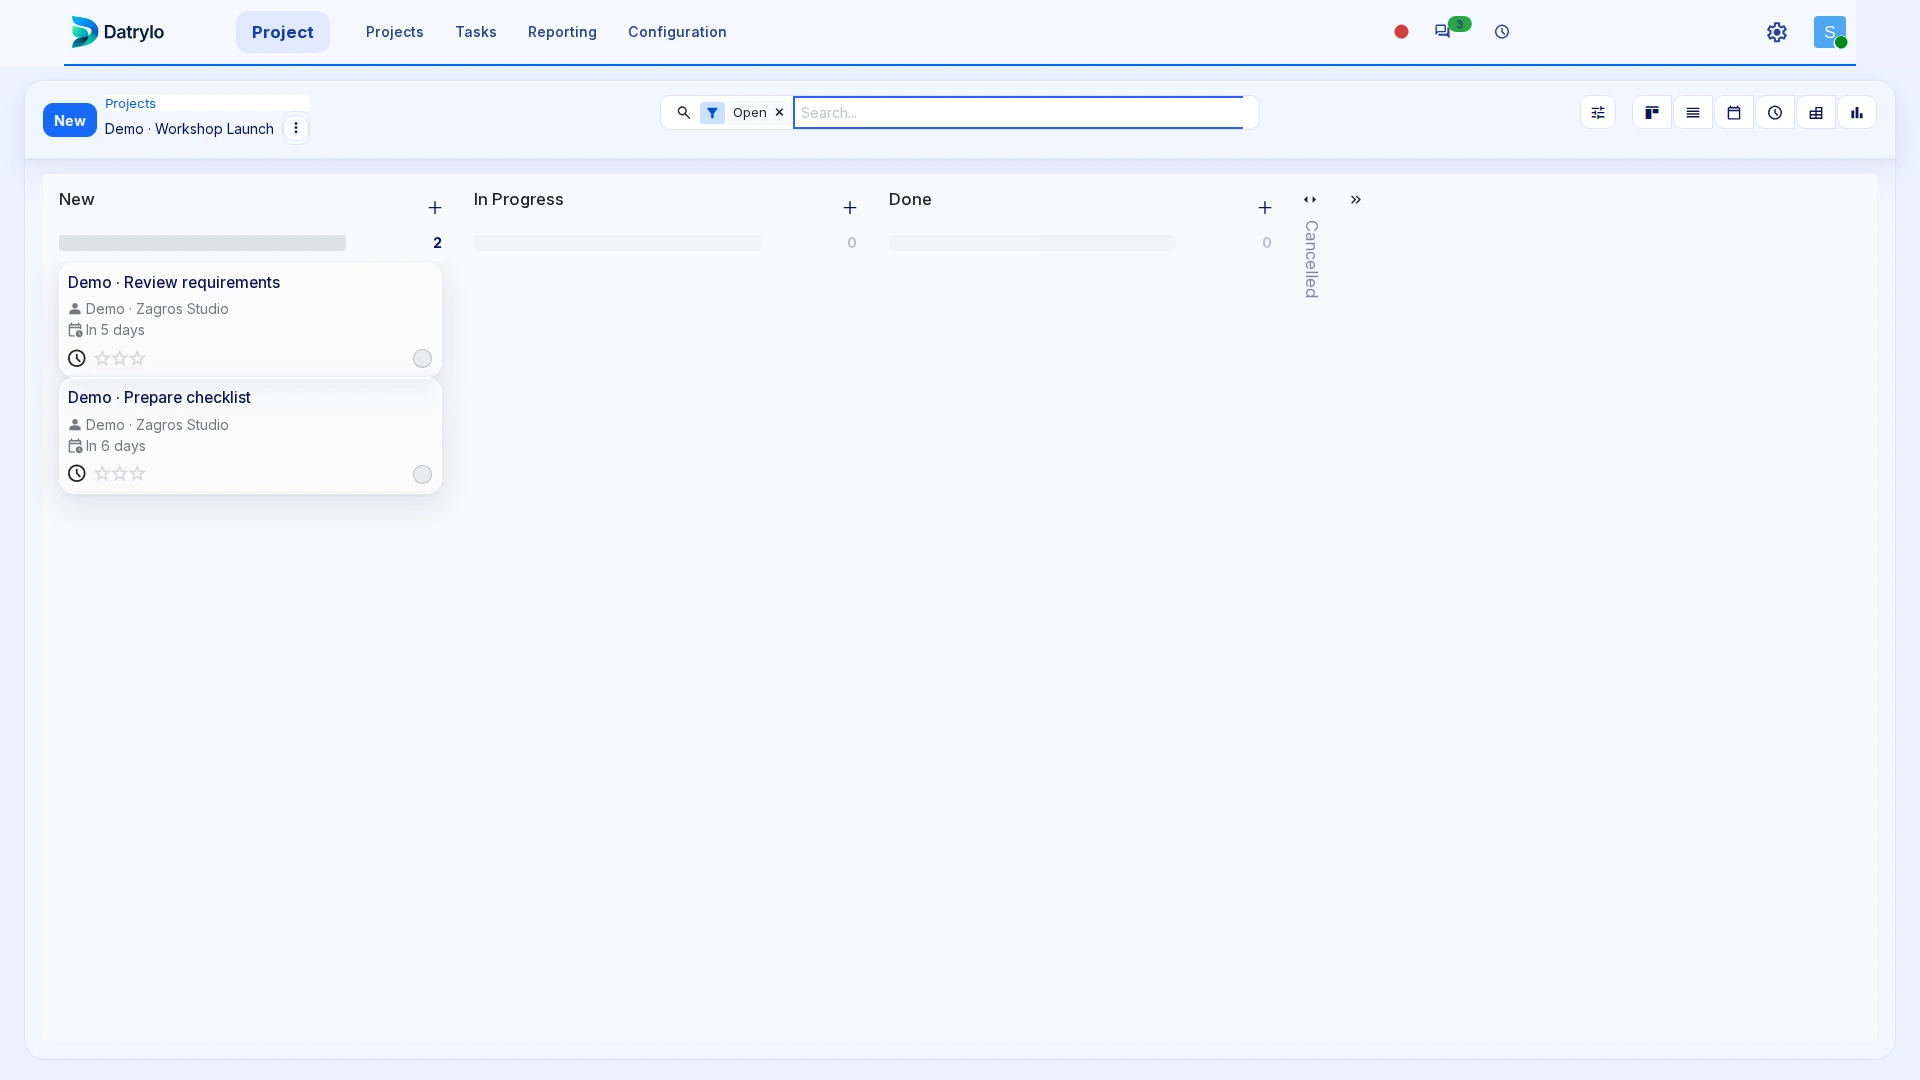Switch to Graph view
The width and height of the screenshot is (1920, 1080).
(x=1857, y=113)
